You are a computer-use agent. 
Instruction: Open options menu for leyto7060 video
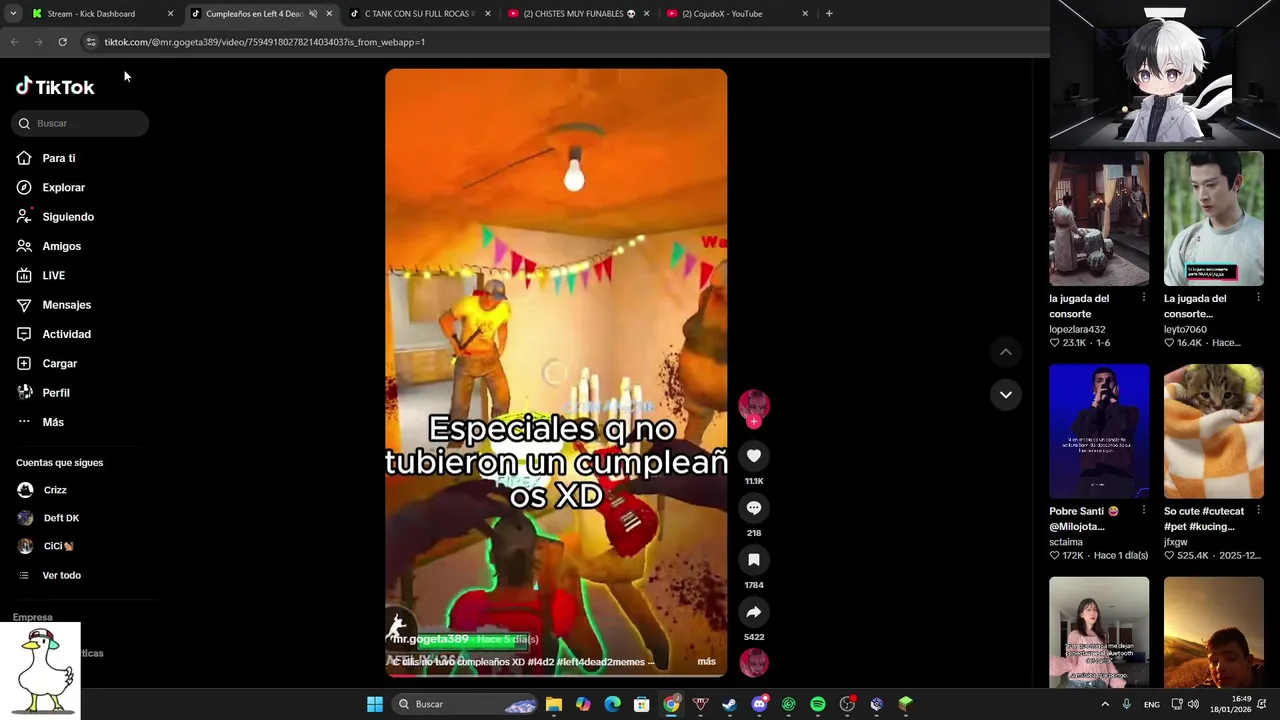pos(1258,298)
